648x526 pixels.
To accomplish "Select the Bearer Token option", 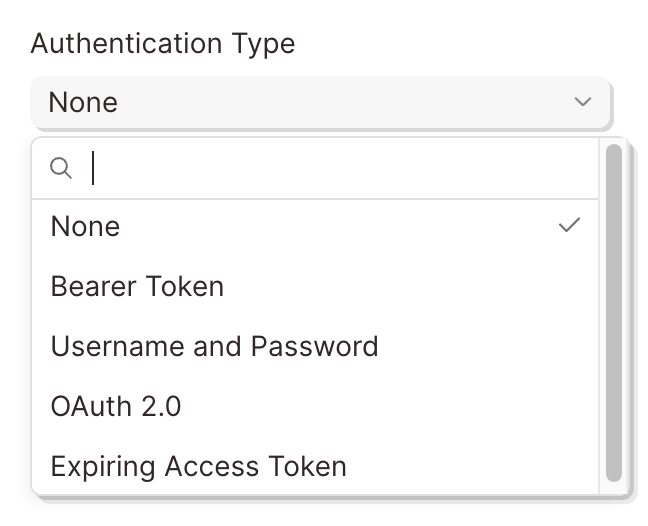I will (x=137, y=287).
